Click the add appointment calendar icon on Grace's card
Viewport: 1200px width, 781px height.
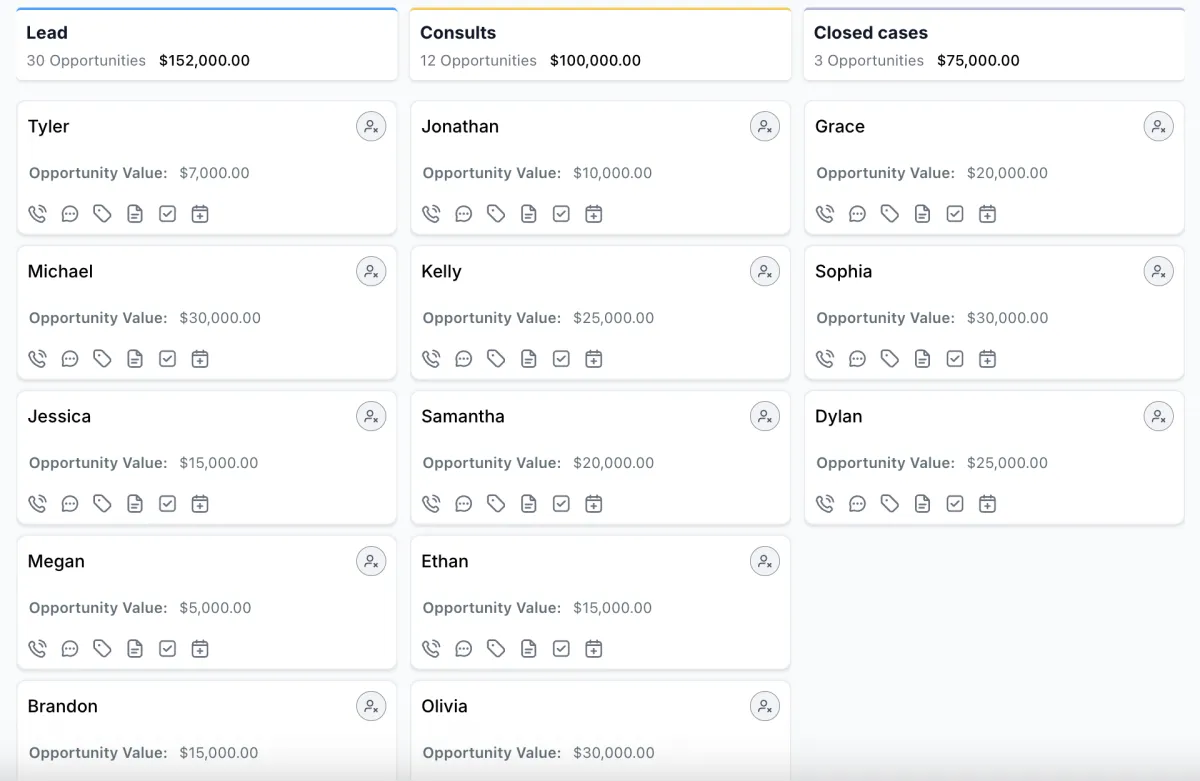pos(987,213)
